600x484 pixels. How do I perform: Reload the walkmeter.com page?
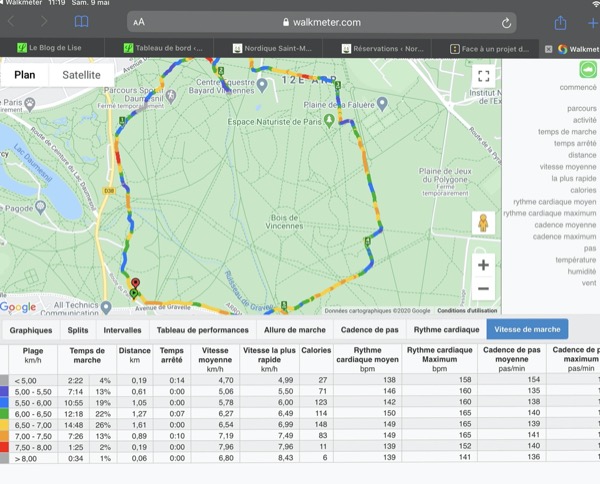click(x=507, y=22)
